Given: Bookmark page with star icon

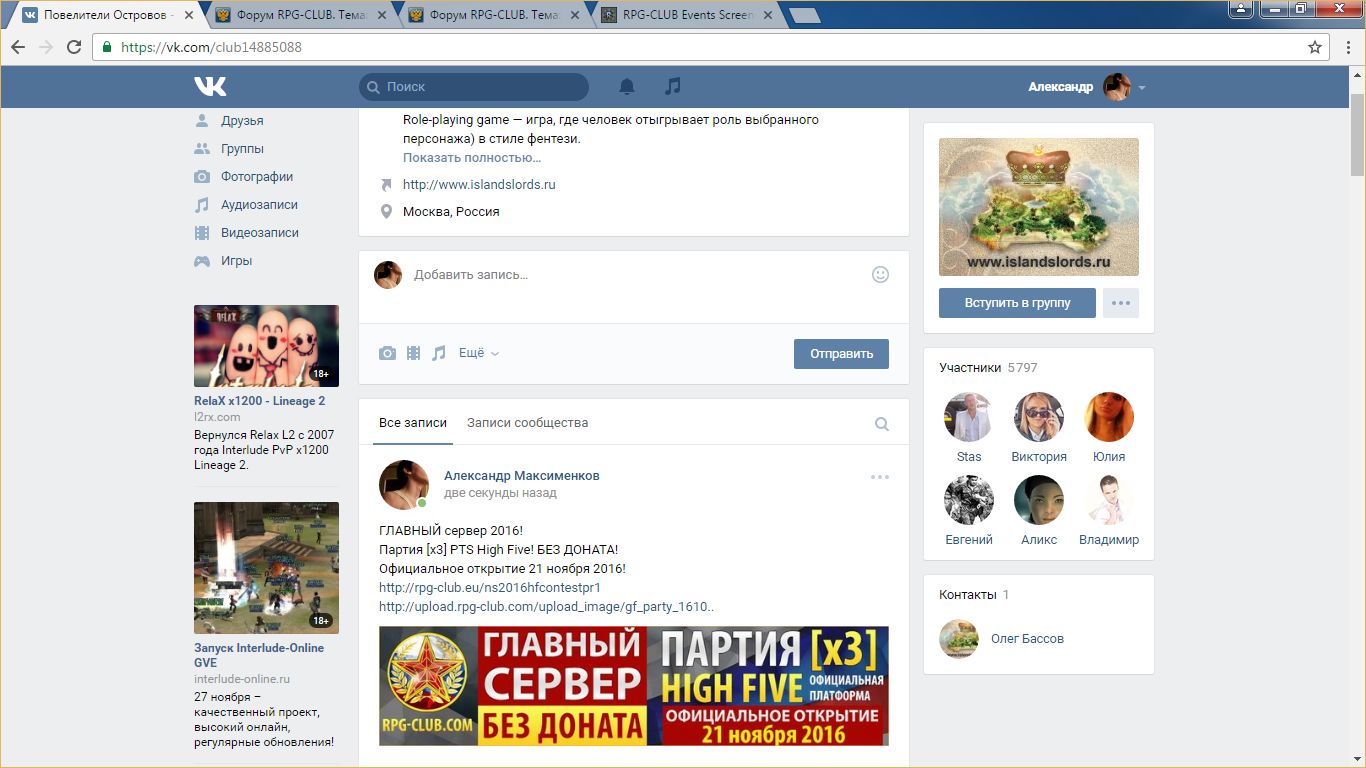Looking at the screenshot, I should [x=1315, y=47].
